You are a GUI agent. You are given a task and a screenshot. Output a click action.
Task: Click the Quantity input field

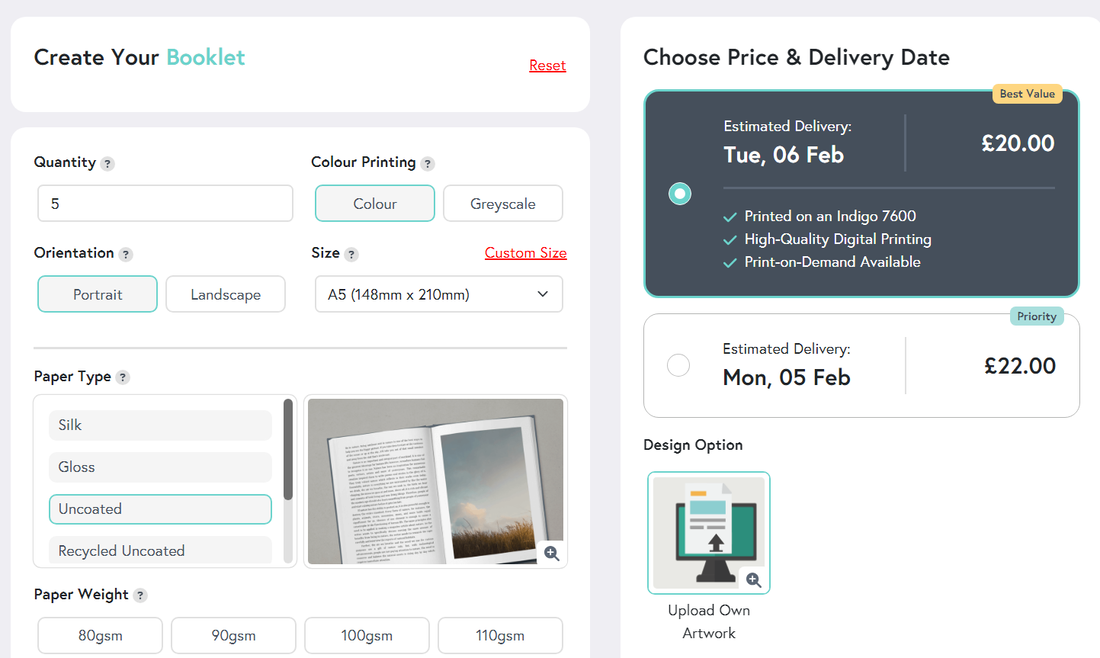(165, 204)
